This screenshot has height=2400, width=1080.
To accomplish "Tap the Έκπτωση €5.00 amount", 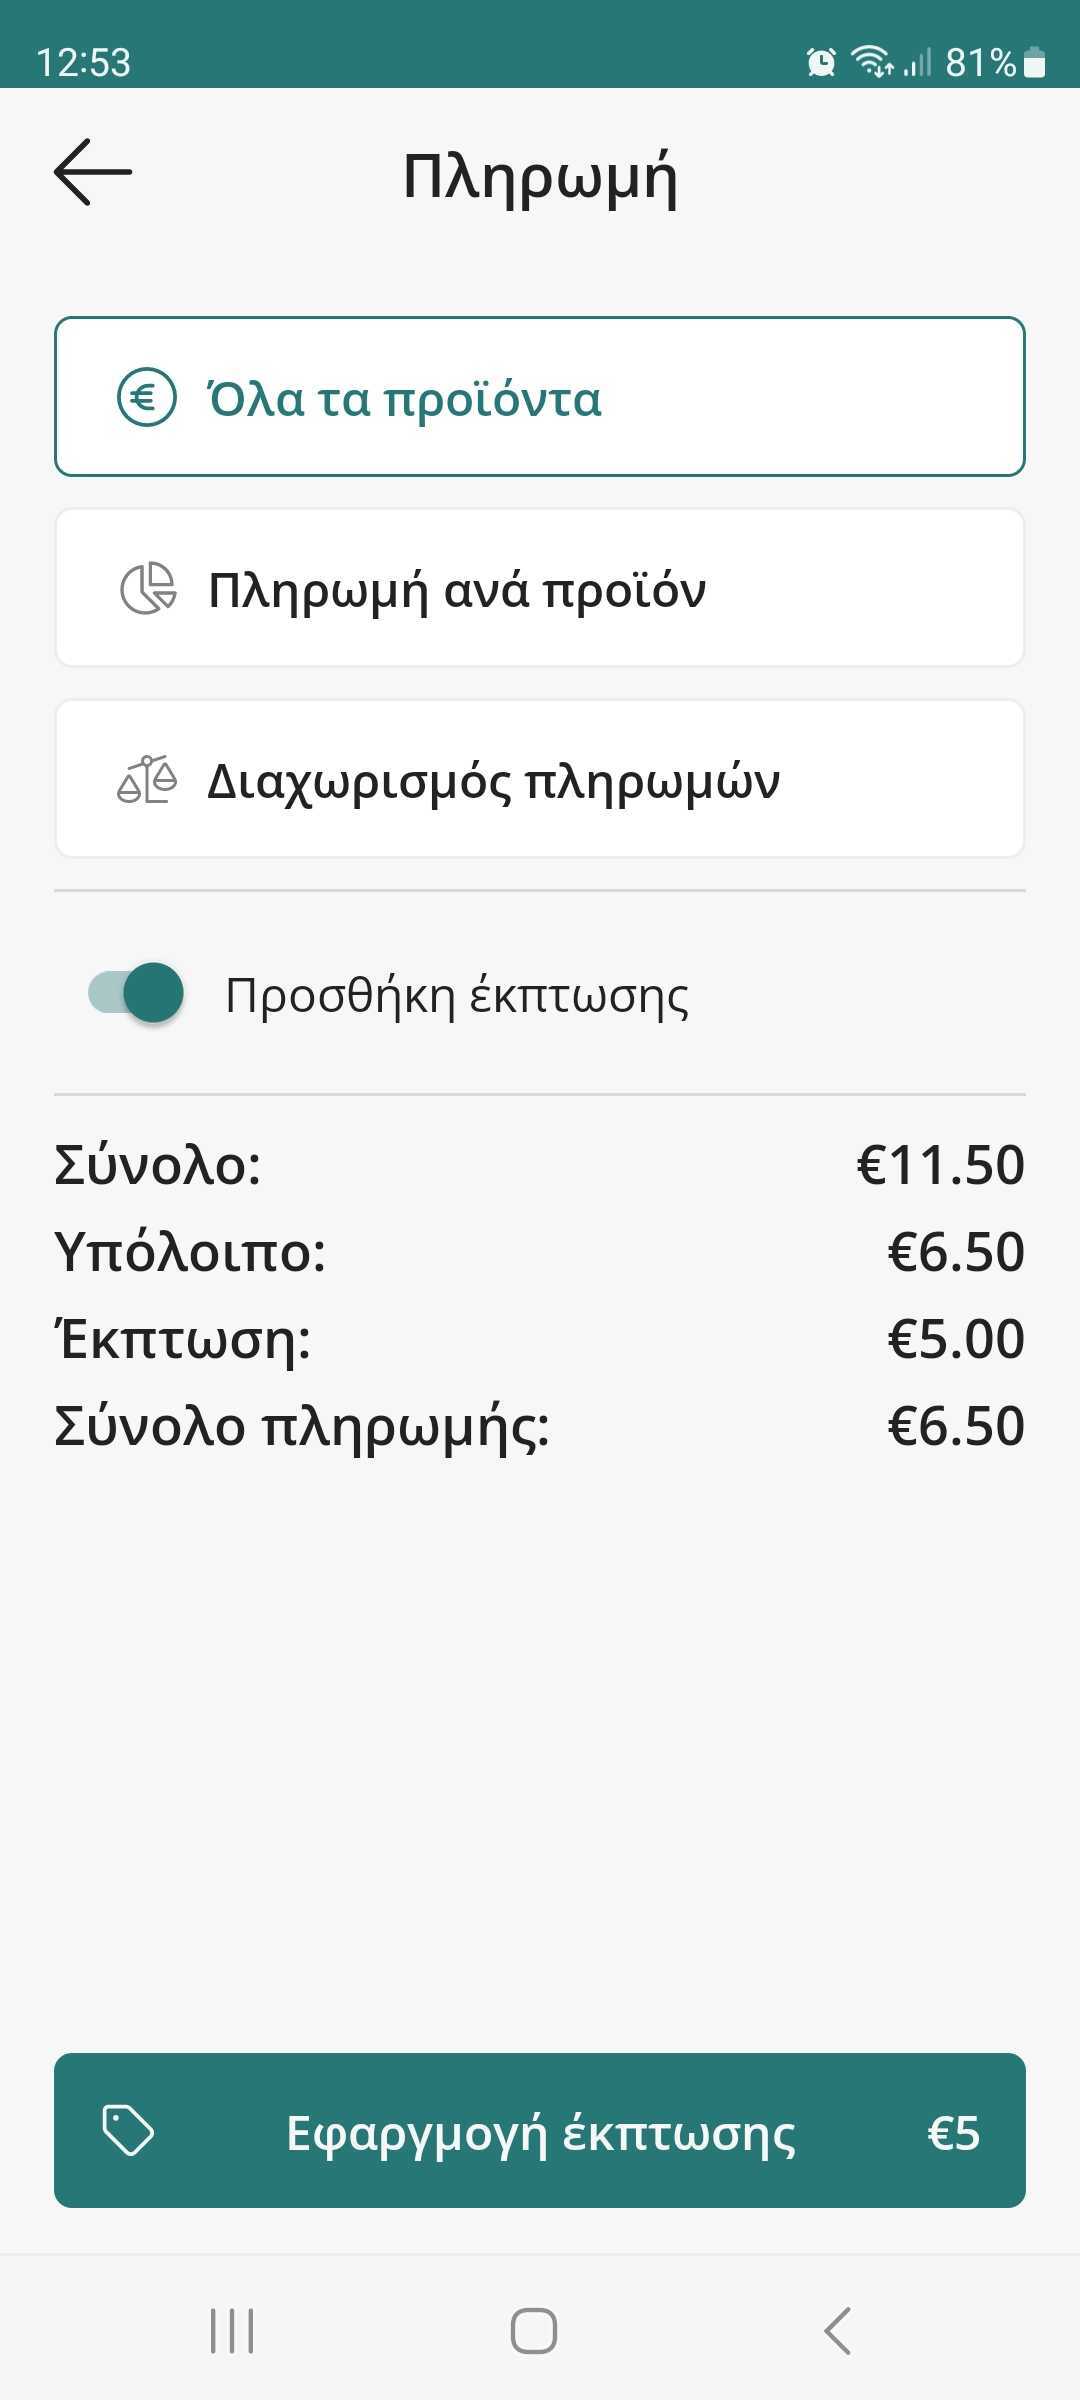I will click(x=956, y=1339).
